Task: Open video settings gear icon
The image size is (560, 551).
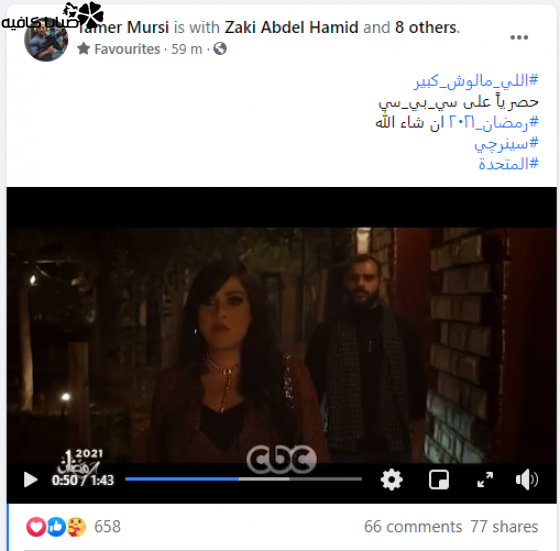Action: pyautogui.click(x=391, y=479)
